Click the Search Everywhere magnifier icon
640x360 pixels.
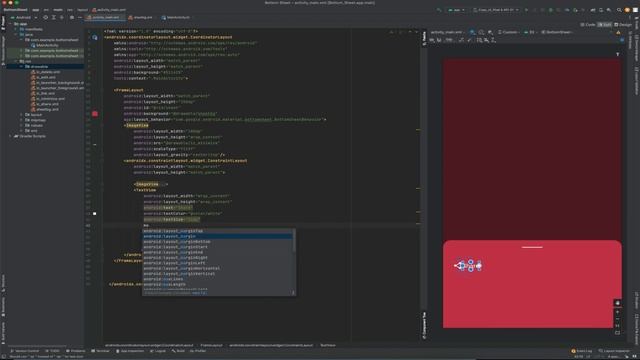click(619, 10)
